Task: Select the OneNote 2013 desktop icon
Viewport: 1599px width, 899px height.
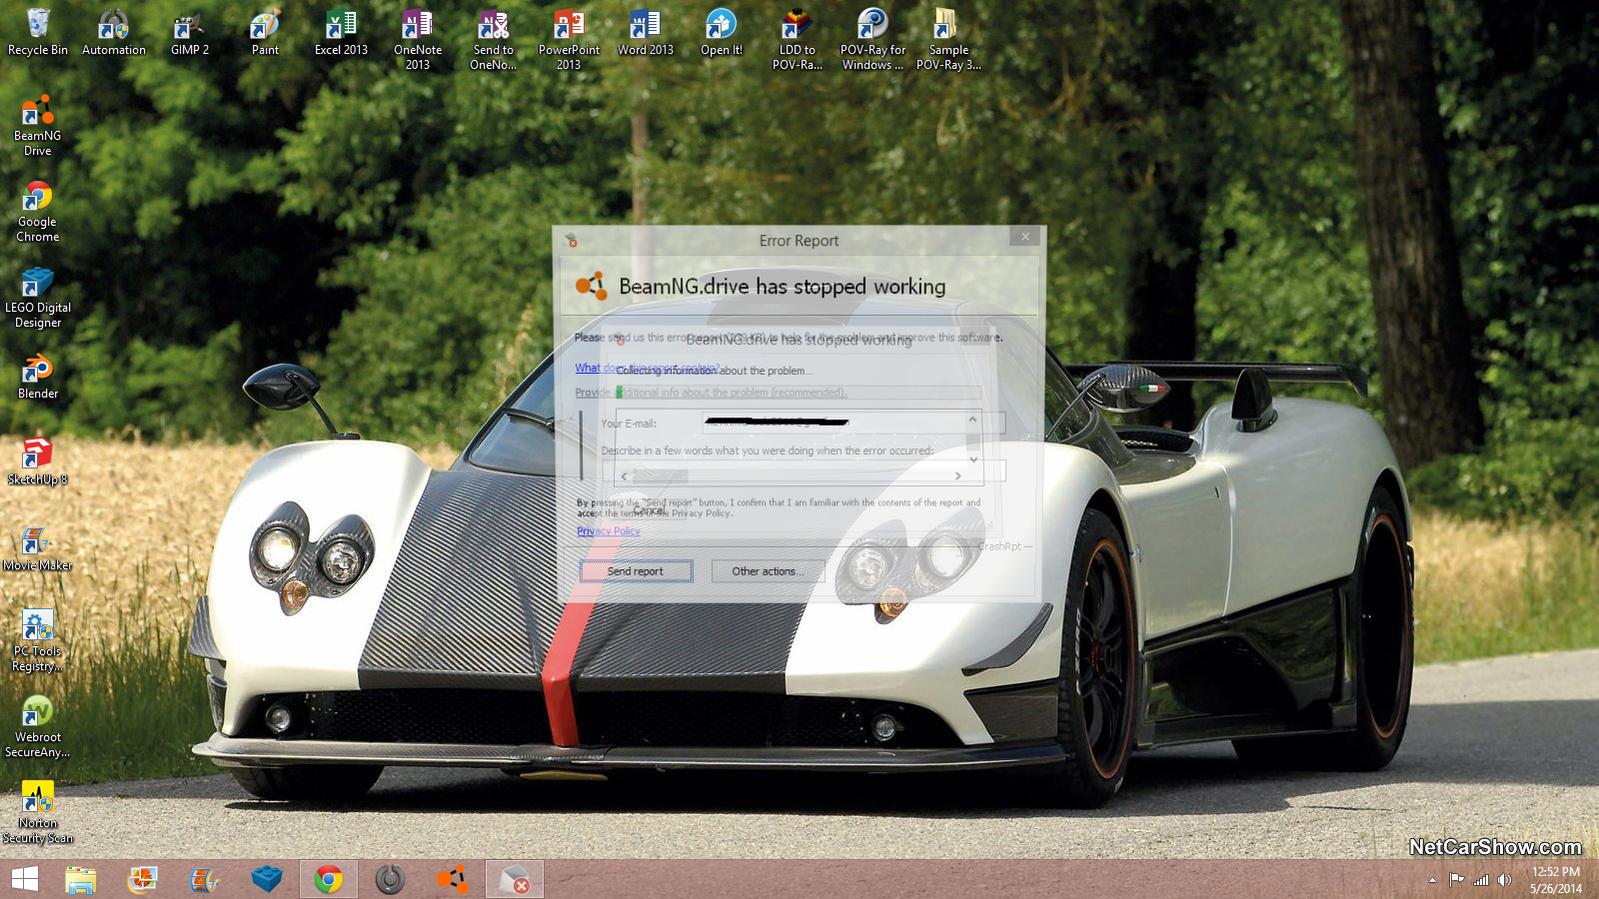Action: tap(417, 40)
